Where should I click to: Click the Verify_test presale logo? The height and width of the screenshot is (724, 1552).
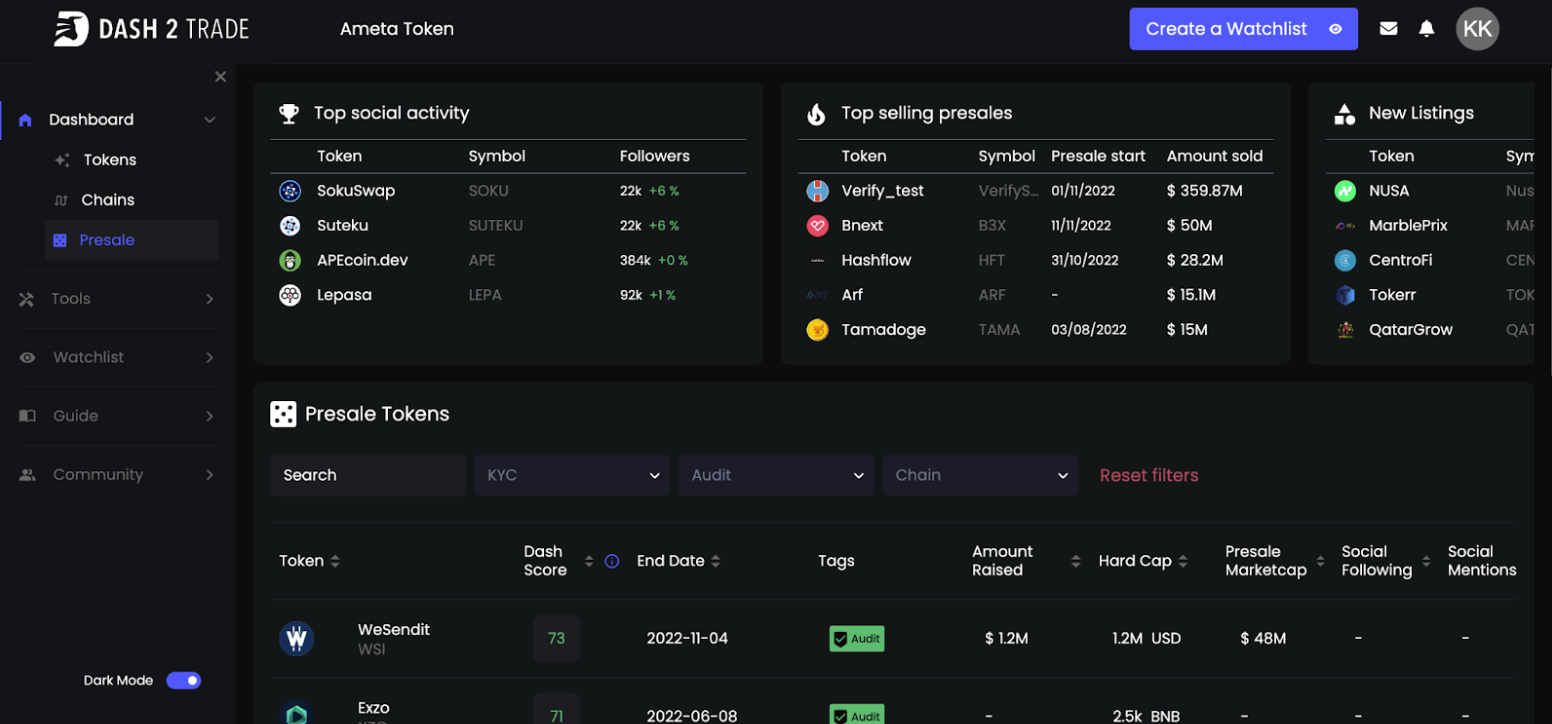817,191
